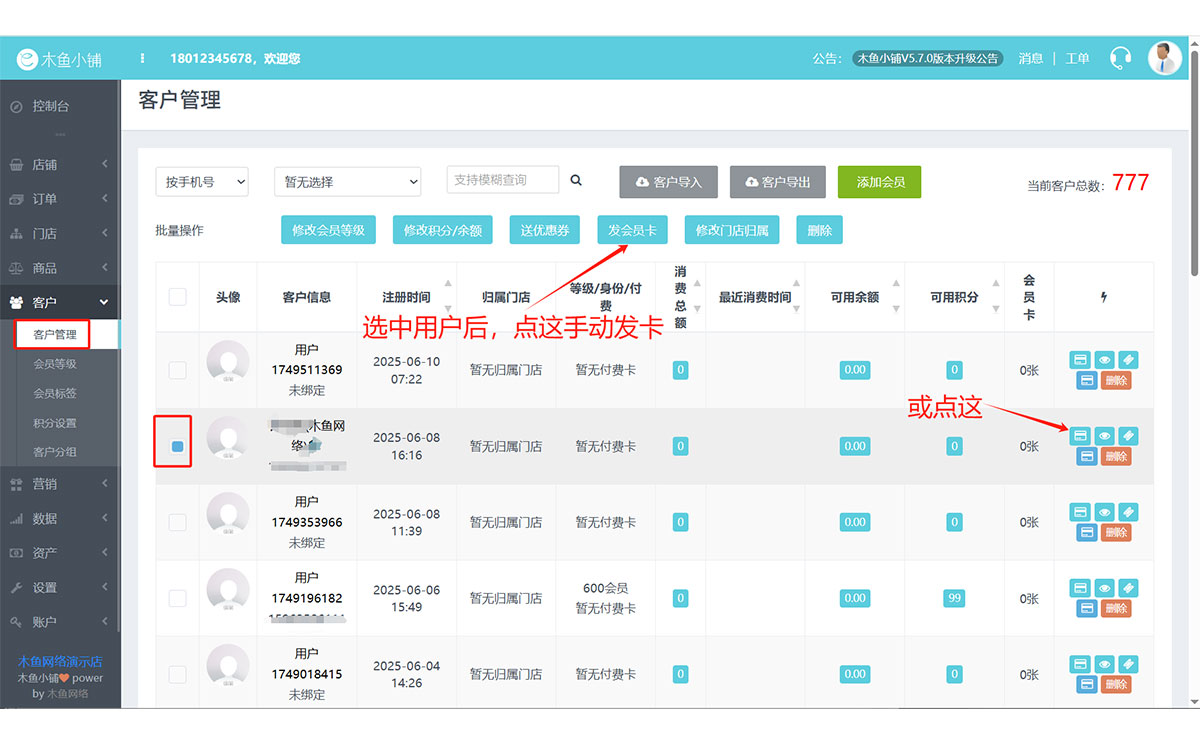Screen dimensions: 1200x745
Task: Issue member card for user 1749353966
Action: pos(1080,512)
